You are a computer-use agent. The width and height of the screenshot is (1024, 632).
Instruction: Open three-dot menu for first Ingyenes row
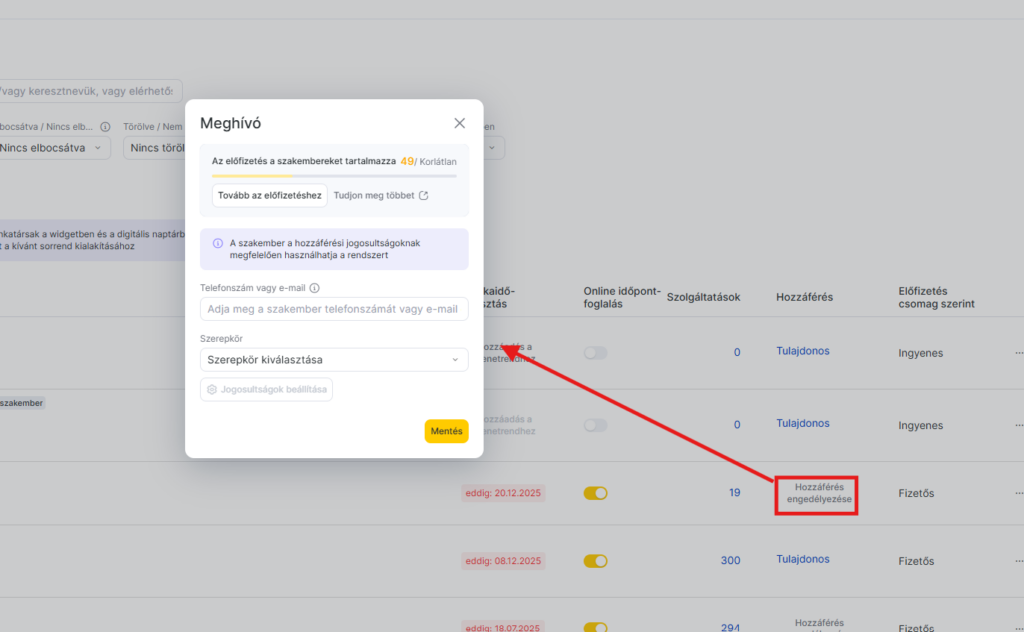coord(1018,353)
